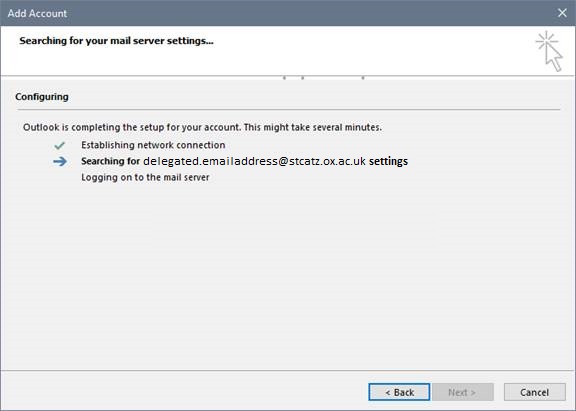
Task: Click the Searching for your mail server settings heading
Action: point(116,41)
